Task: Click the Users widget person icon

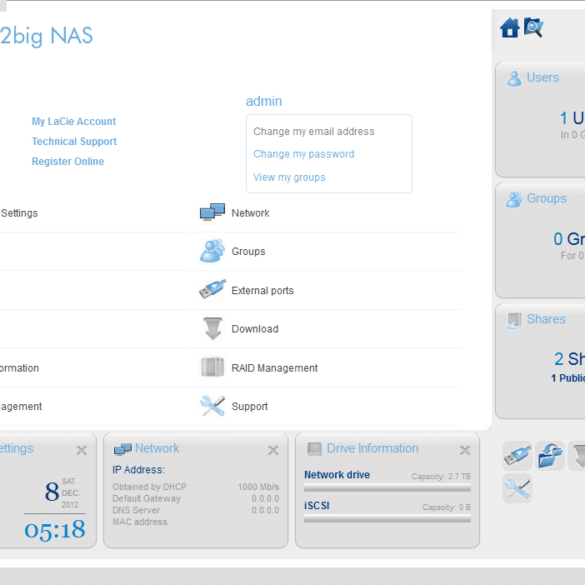Action: [514, 78]
